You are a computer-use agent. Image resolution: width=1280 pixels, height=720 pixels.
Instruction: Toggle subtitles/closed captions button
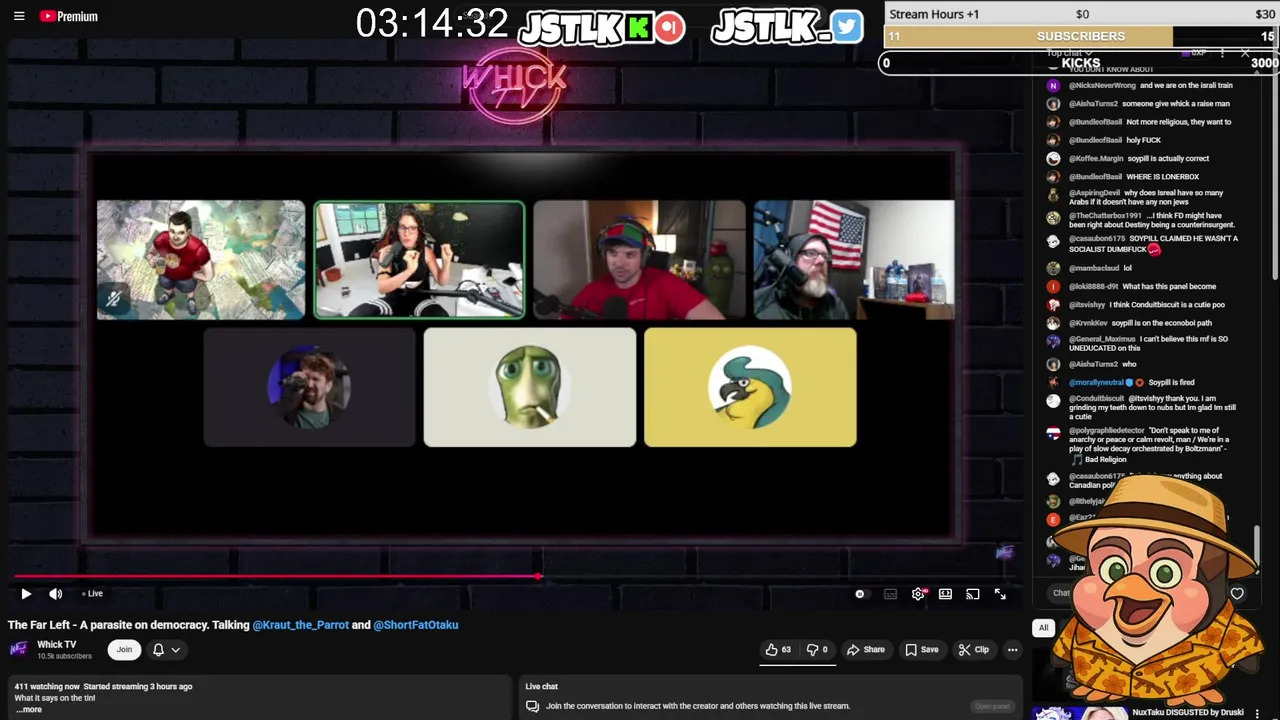click(x=890, y=594)
